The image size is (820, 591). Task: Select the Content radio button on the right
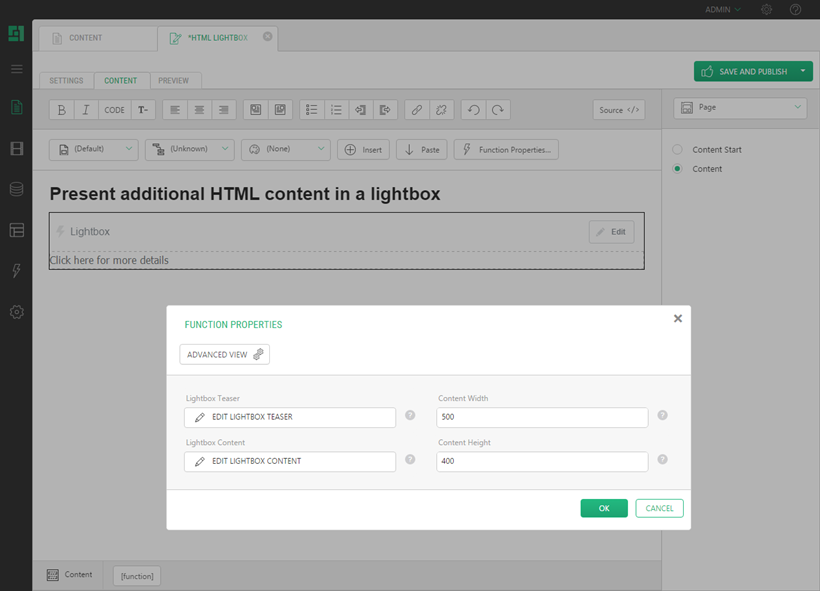[x=678, y=168]
